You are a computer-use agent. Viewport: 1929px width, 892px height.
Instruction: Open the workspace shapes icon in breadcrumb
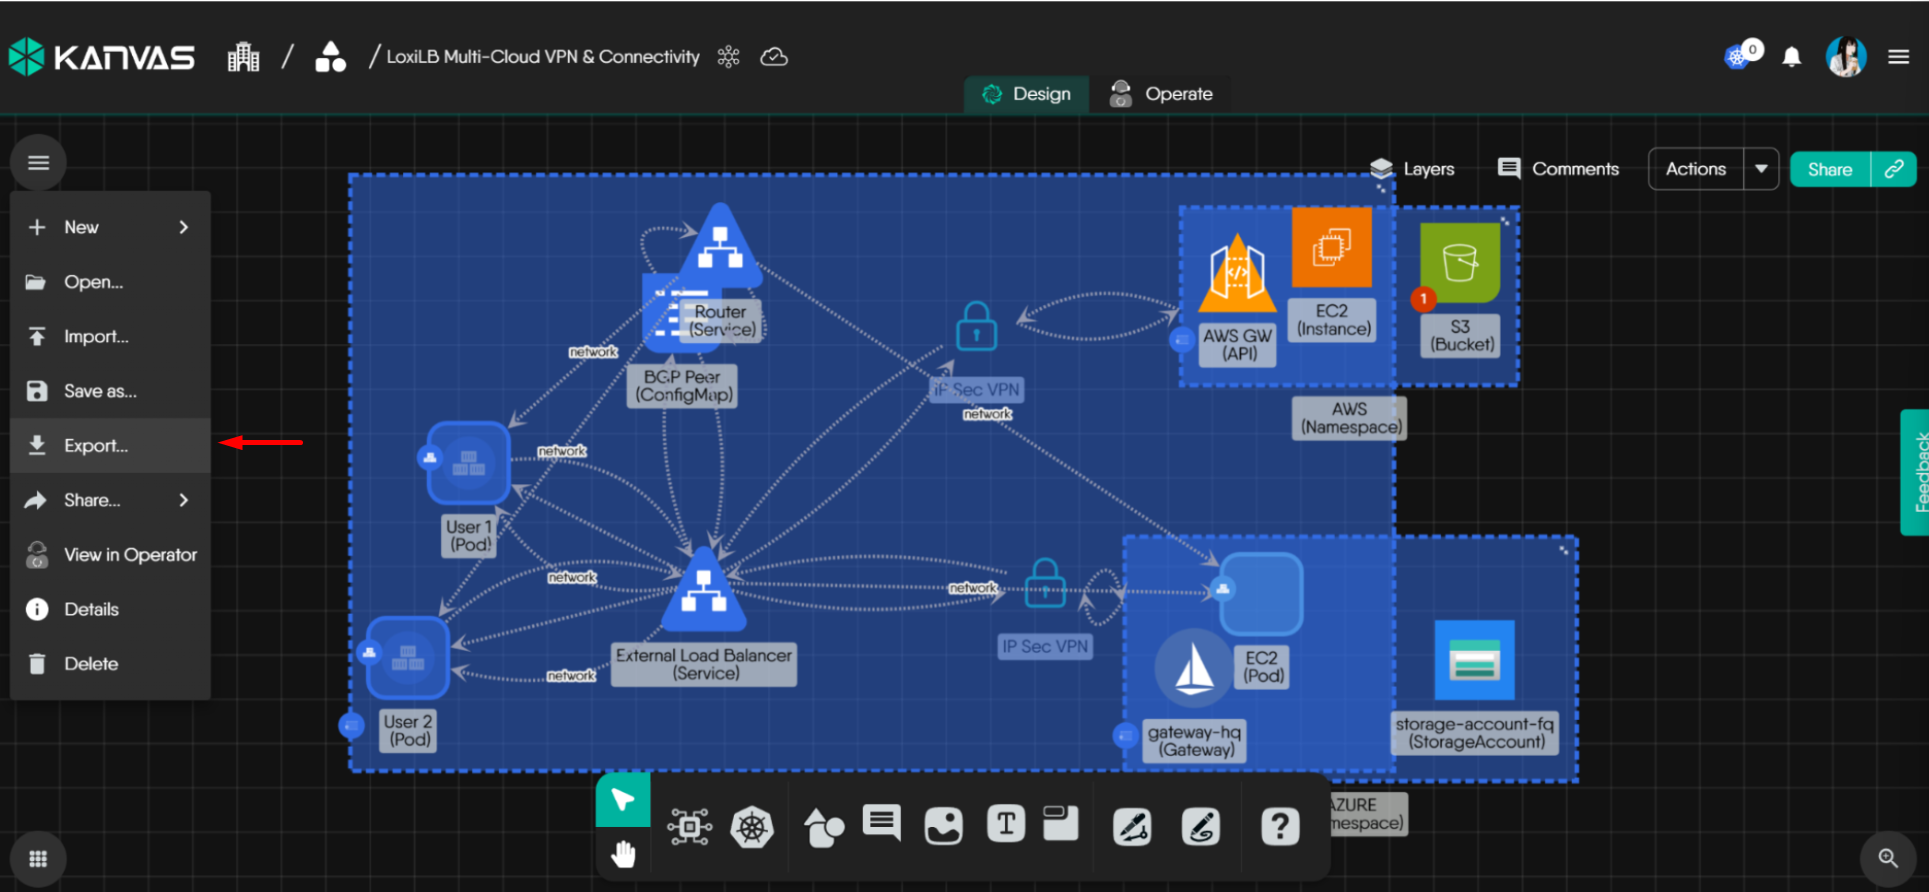click(330, 57)
